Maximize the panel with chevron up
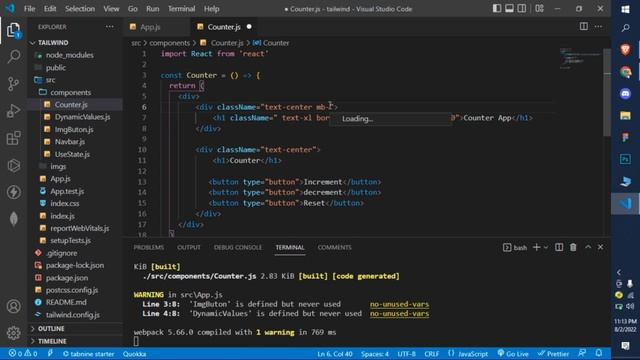The image size is (640, 360). click(x=588, y=247)
